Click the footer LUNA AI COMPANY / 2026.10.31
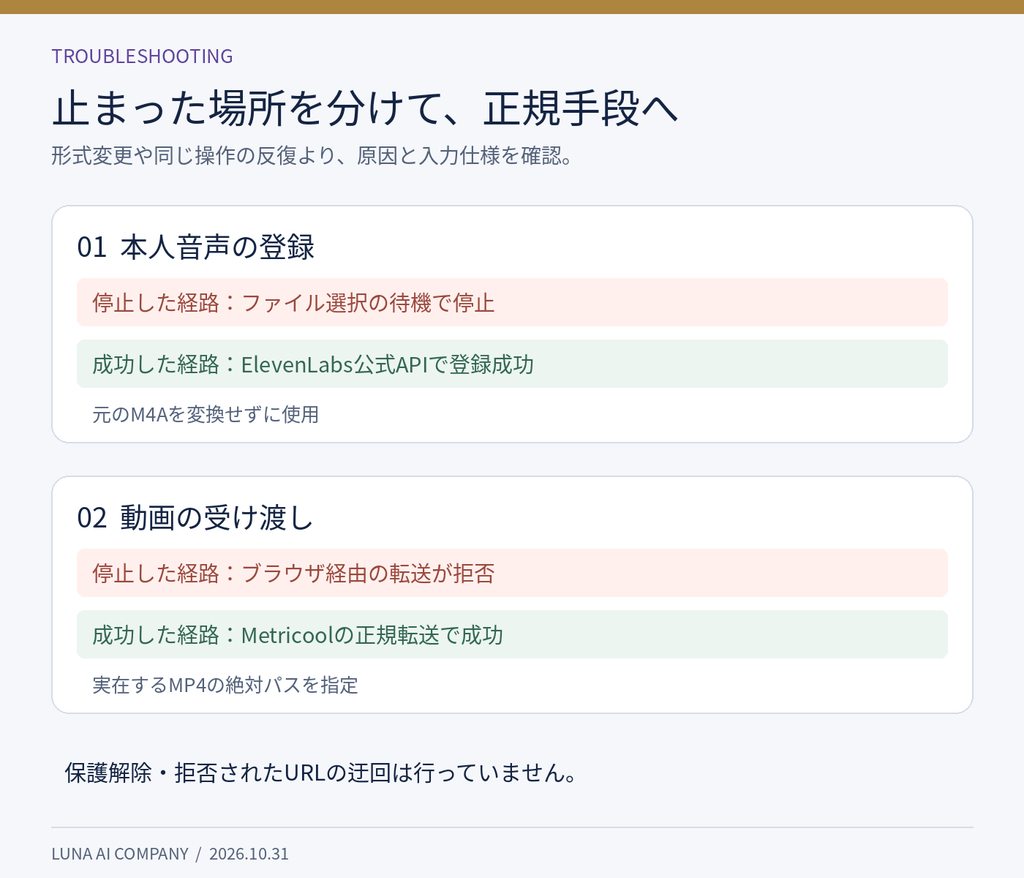The height and width of the screenshot is (878, 1024). click(x=170, y=854)
